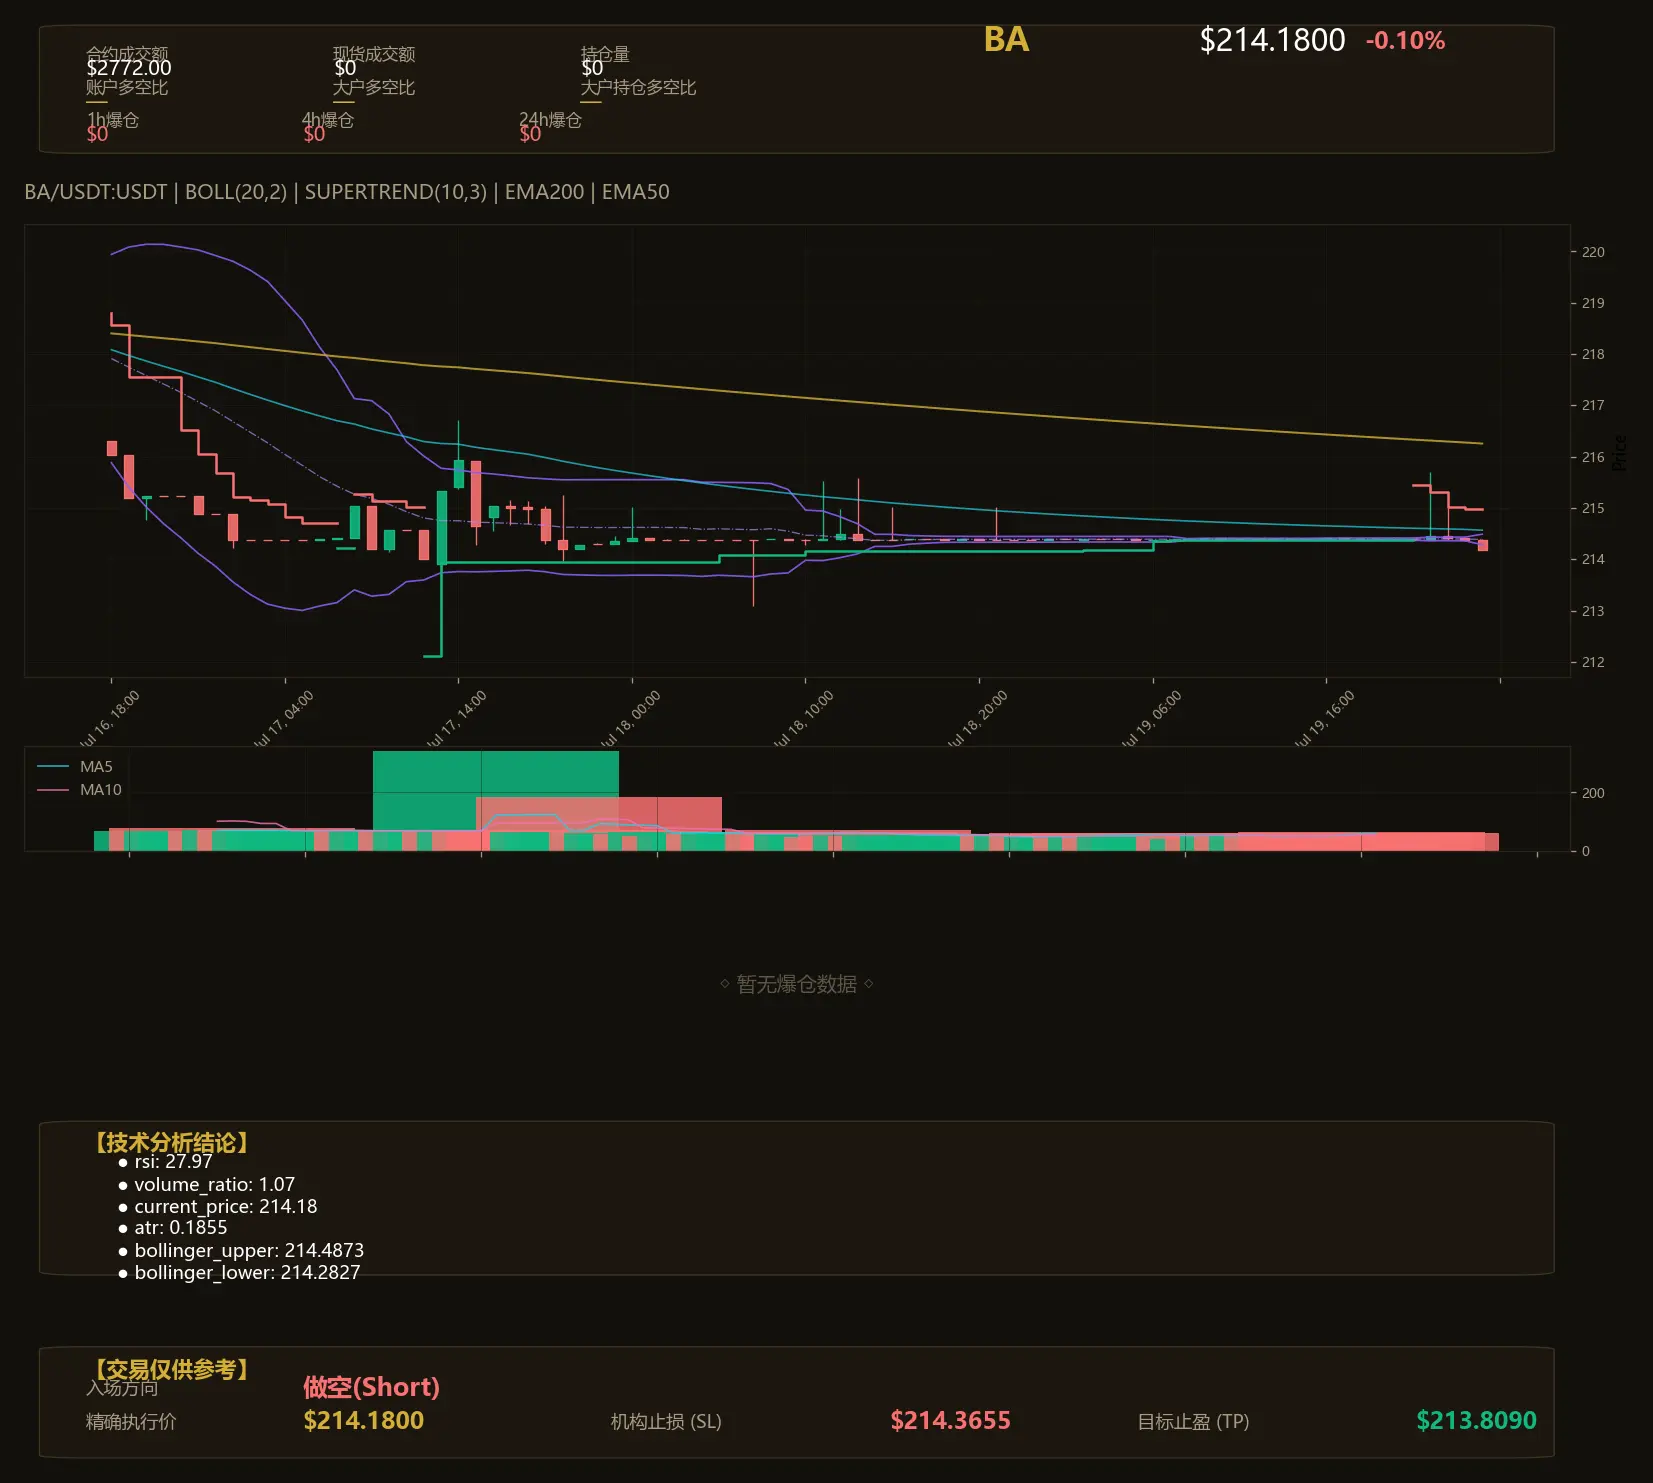Click the $214.1800 exact execution price

[x=364, y=1421]
